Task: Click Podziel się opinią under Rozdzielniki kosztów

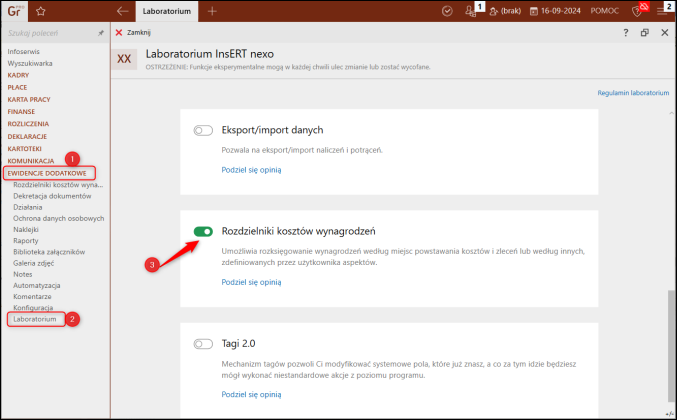Action: pyautogui.click(x=251, y=282)
